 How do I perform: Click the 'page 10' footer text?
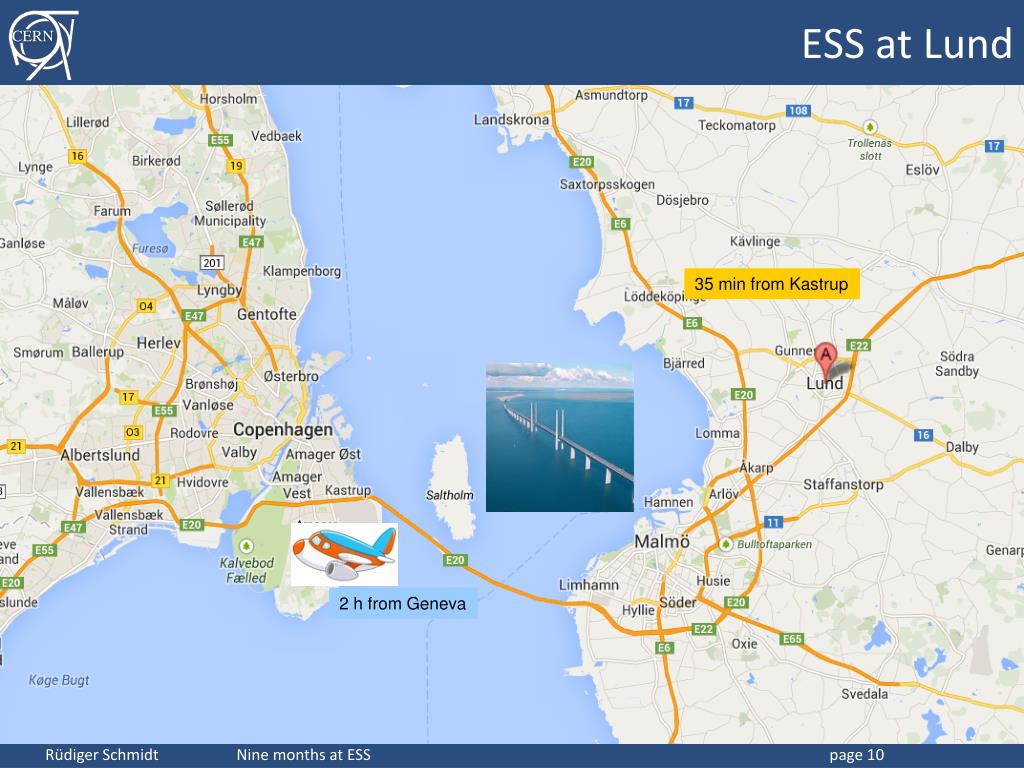857,756
